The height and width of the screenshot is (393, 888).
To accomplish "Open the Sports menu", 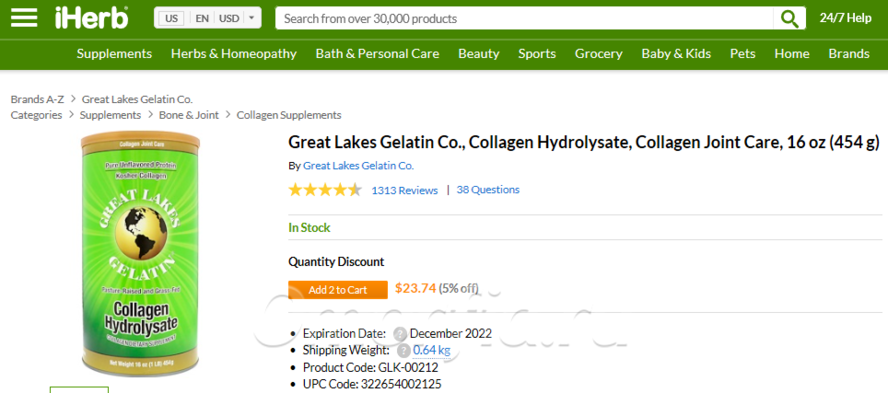I will (537, 54).
